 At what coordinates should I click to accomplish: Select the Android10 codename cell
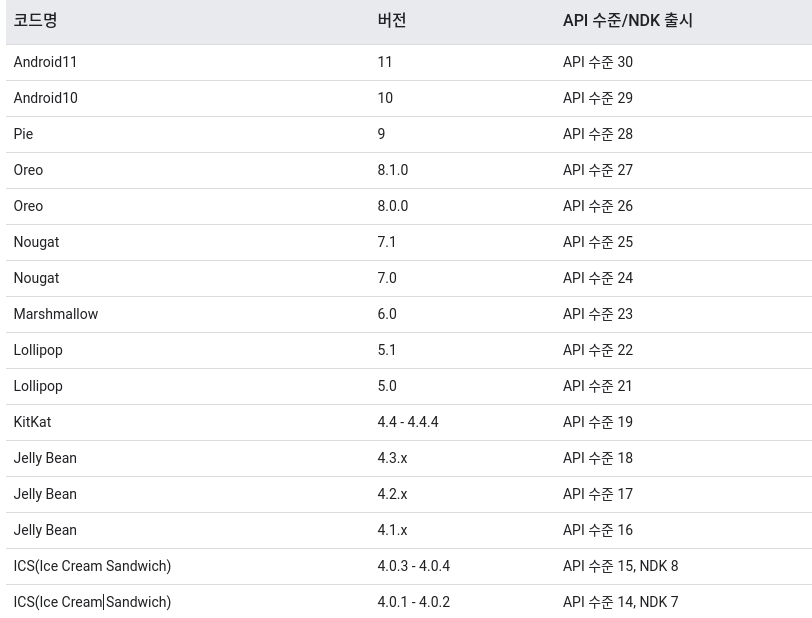[46, 98]
